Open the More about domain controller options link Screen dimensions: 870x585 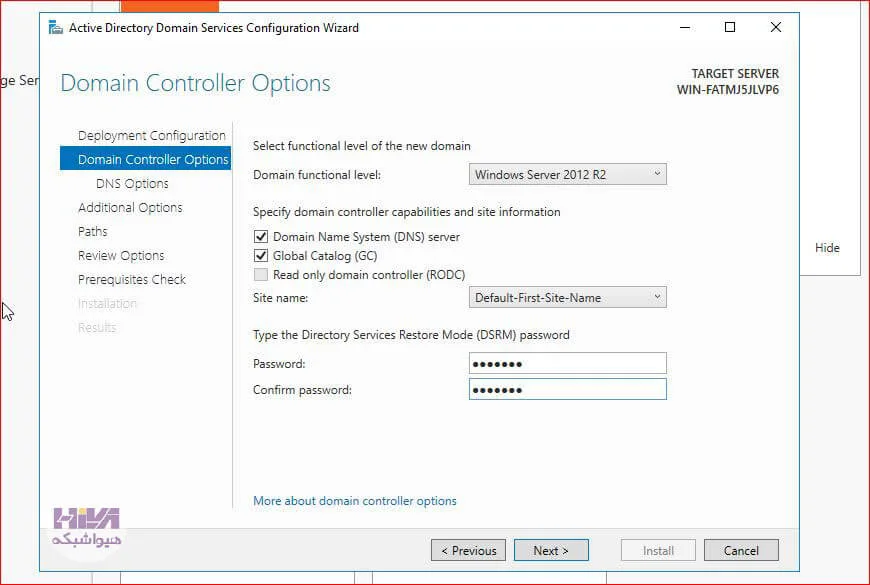click(355, 501)
